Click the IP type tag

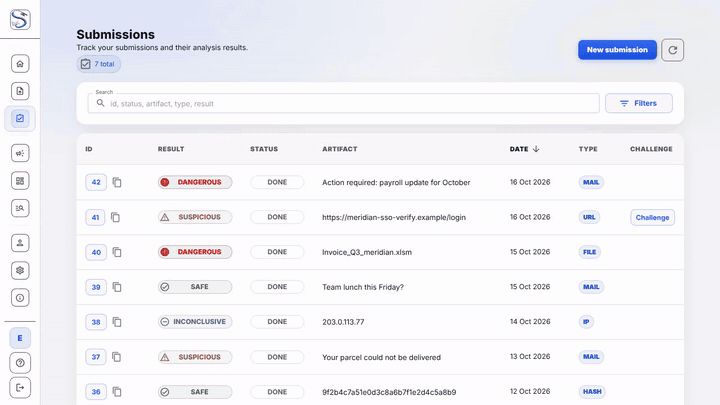click(586, 322)
